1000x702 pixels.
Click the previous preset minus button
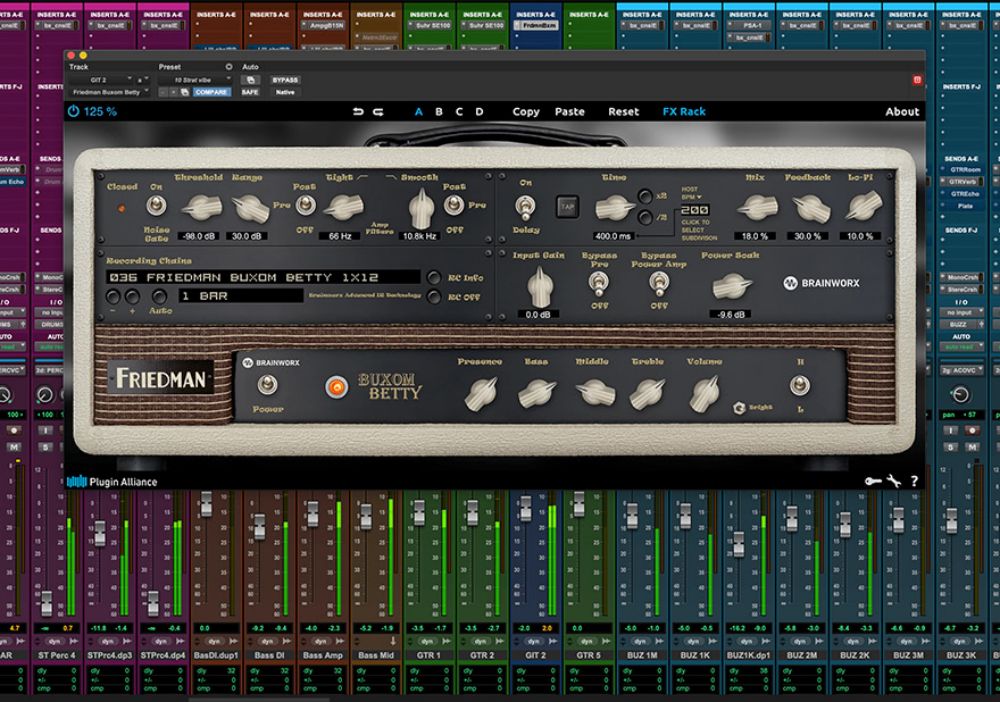pos(163,92)
